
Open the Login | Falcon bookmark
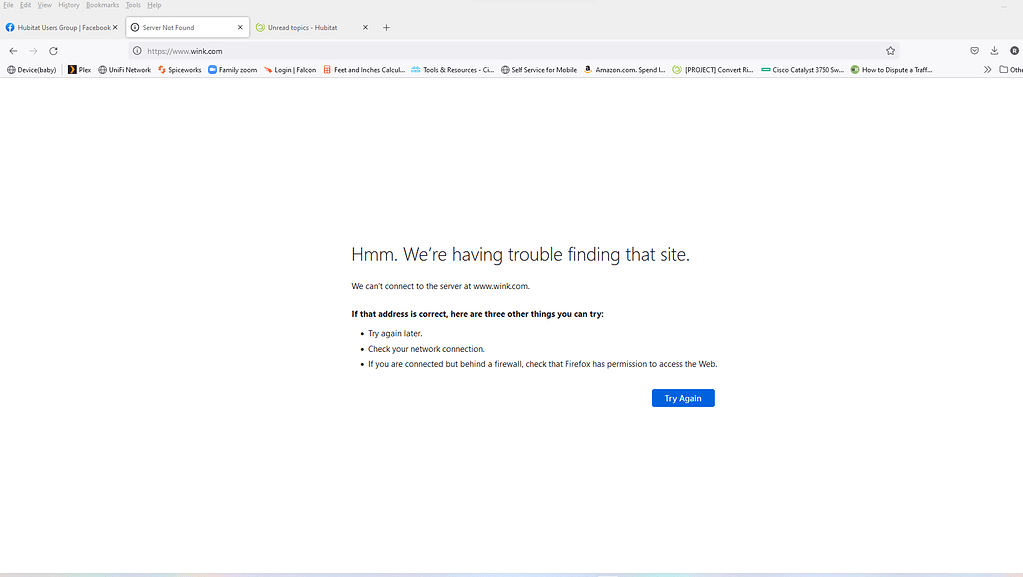point(290,70)
